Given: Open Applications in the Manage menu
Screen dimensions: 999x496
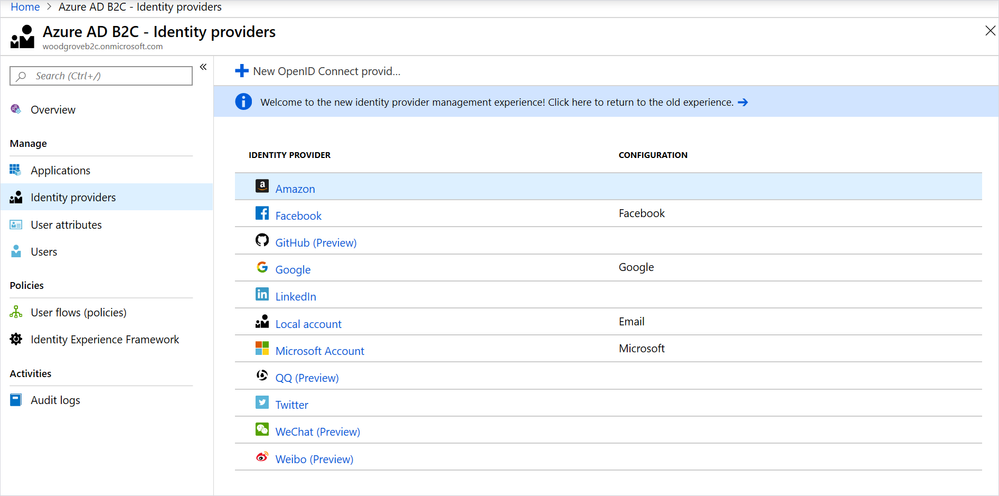Looking at the screenshot, I should 60,171.
